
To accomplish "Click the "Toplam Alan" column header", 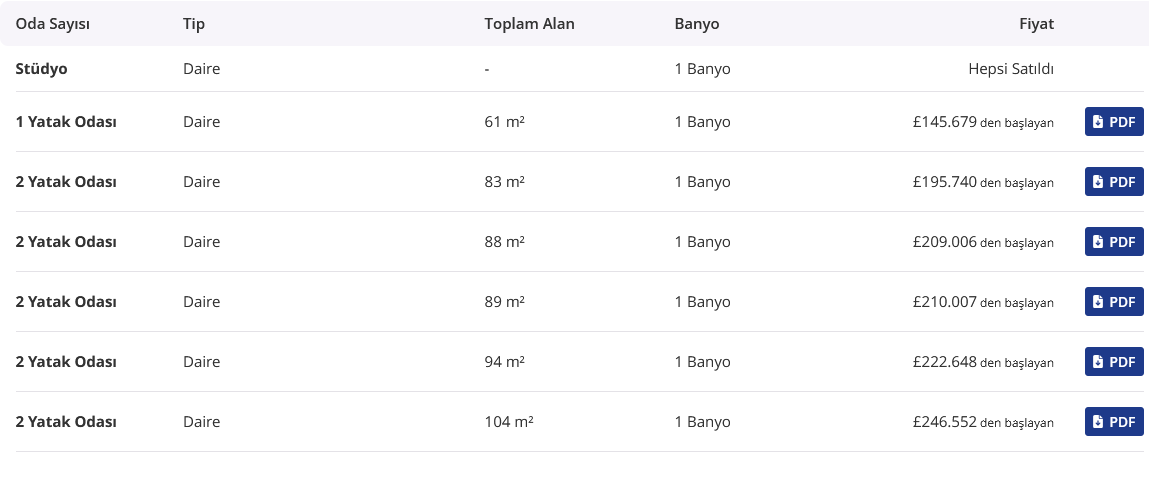I will (x=529, y=24).
